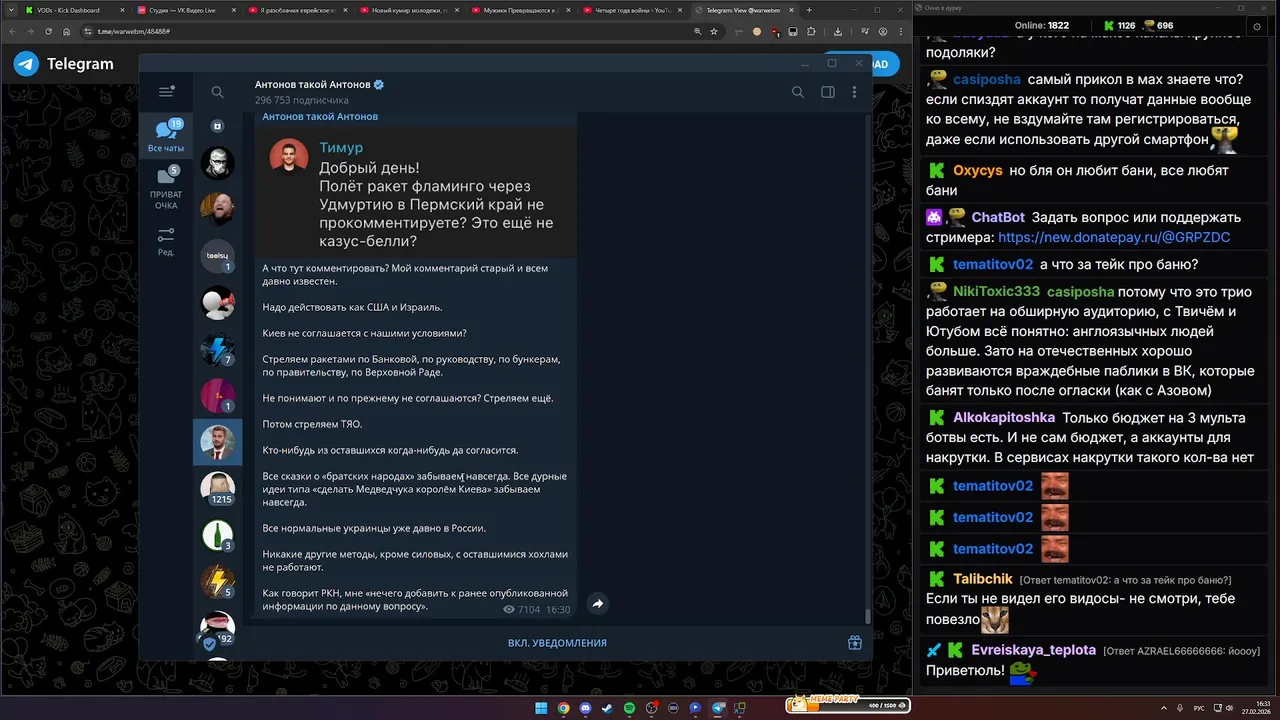Click Evreiskaya_teplota username in chat
The width and height of the screenshot is (1280, 720).
(1034, 650)
